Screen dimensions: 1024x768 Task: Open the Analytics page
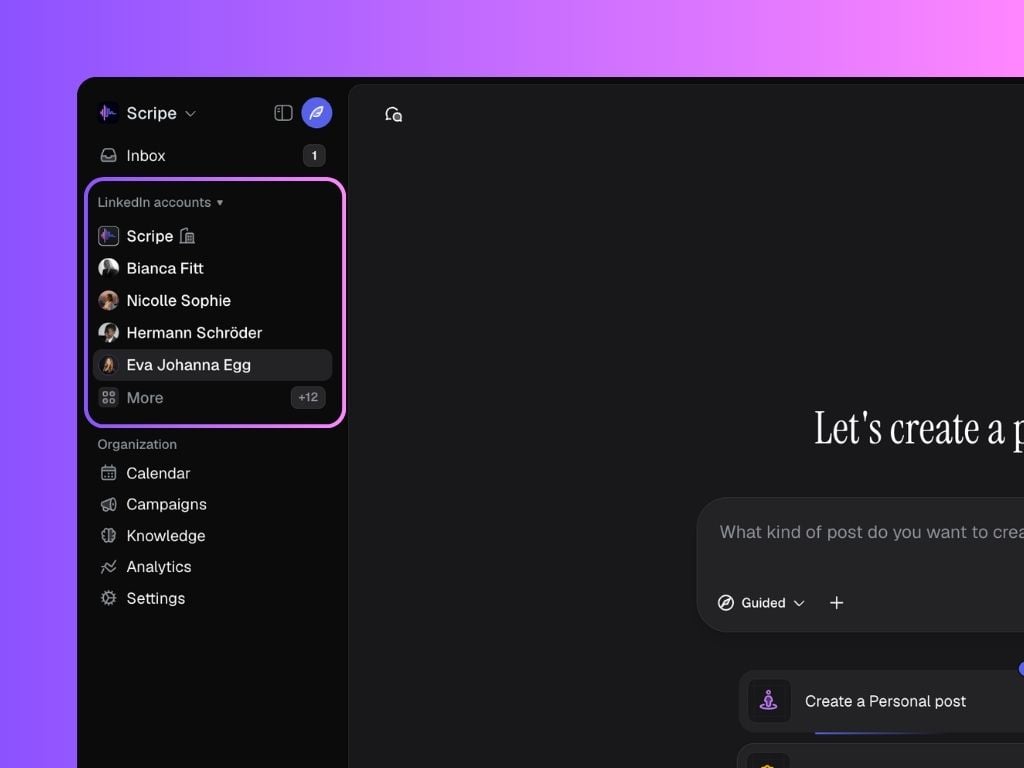click(x=212, y=567)
